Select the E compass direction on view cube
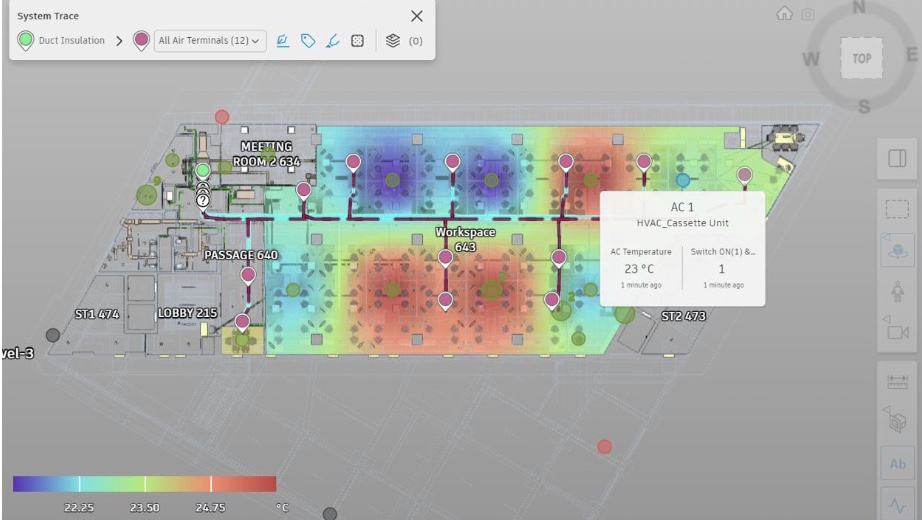 tap(911, 55)
